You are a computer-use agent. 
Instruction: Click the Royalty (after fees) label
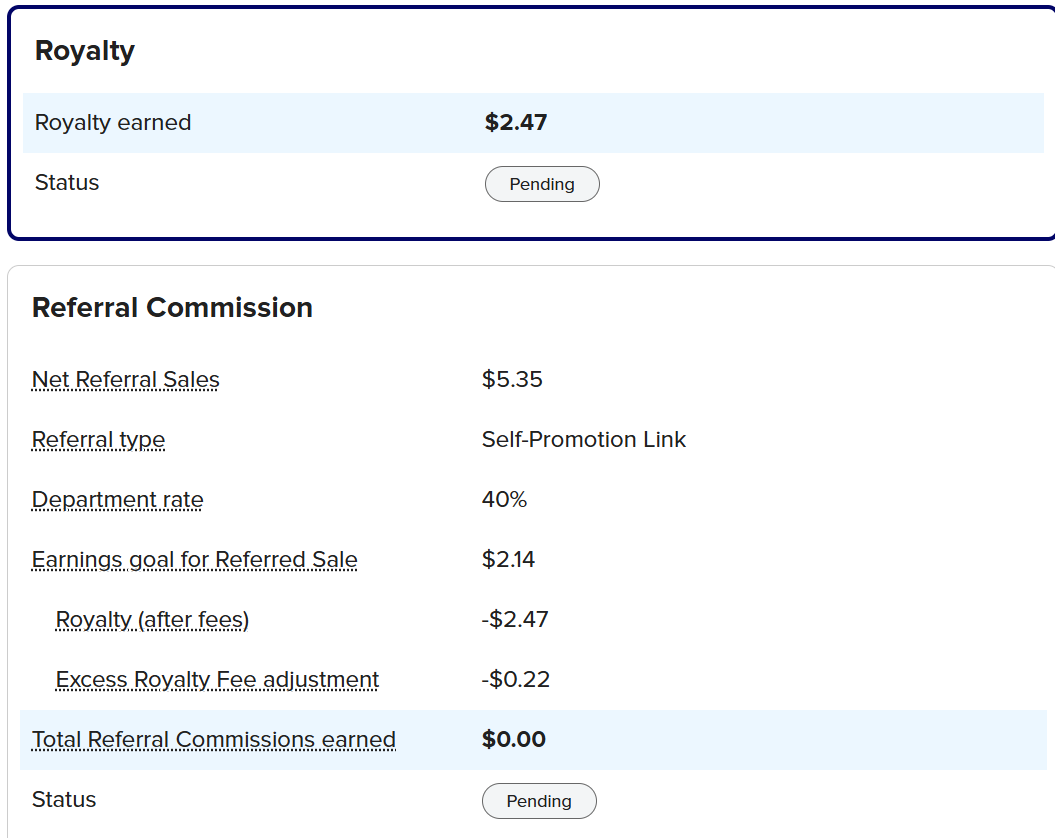152,619
